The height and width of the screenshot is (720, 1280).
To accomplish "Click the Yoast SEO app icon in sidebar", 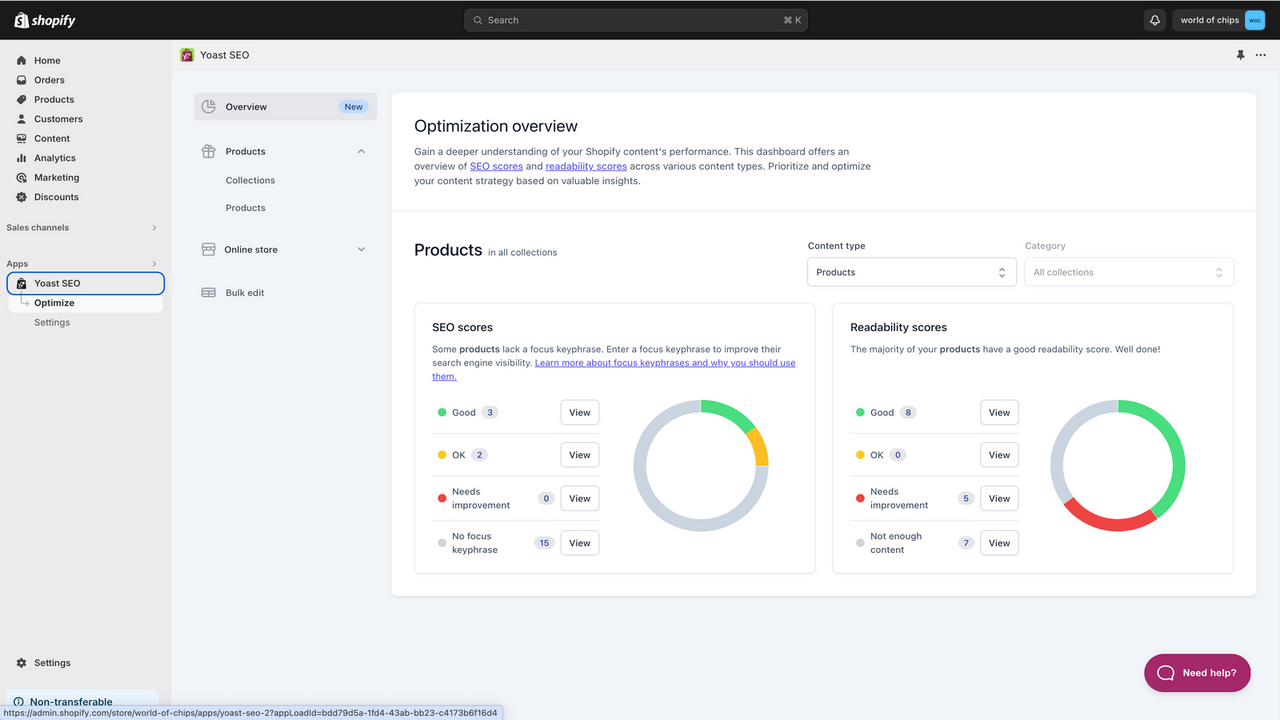I will (x=21, y=284).
